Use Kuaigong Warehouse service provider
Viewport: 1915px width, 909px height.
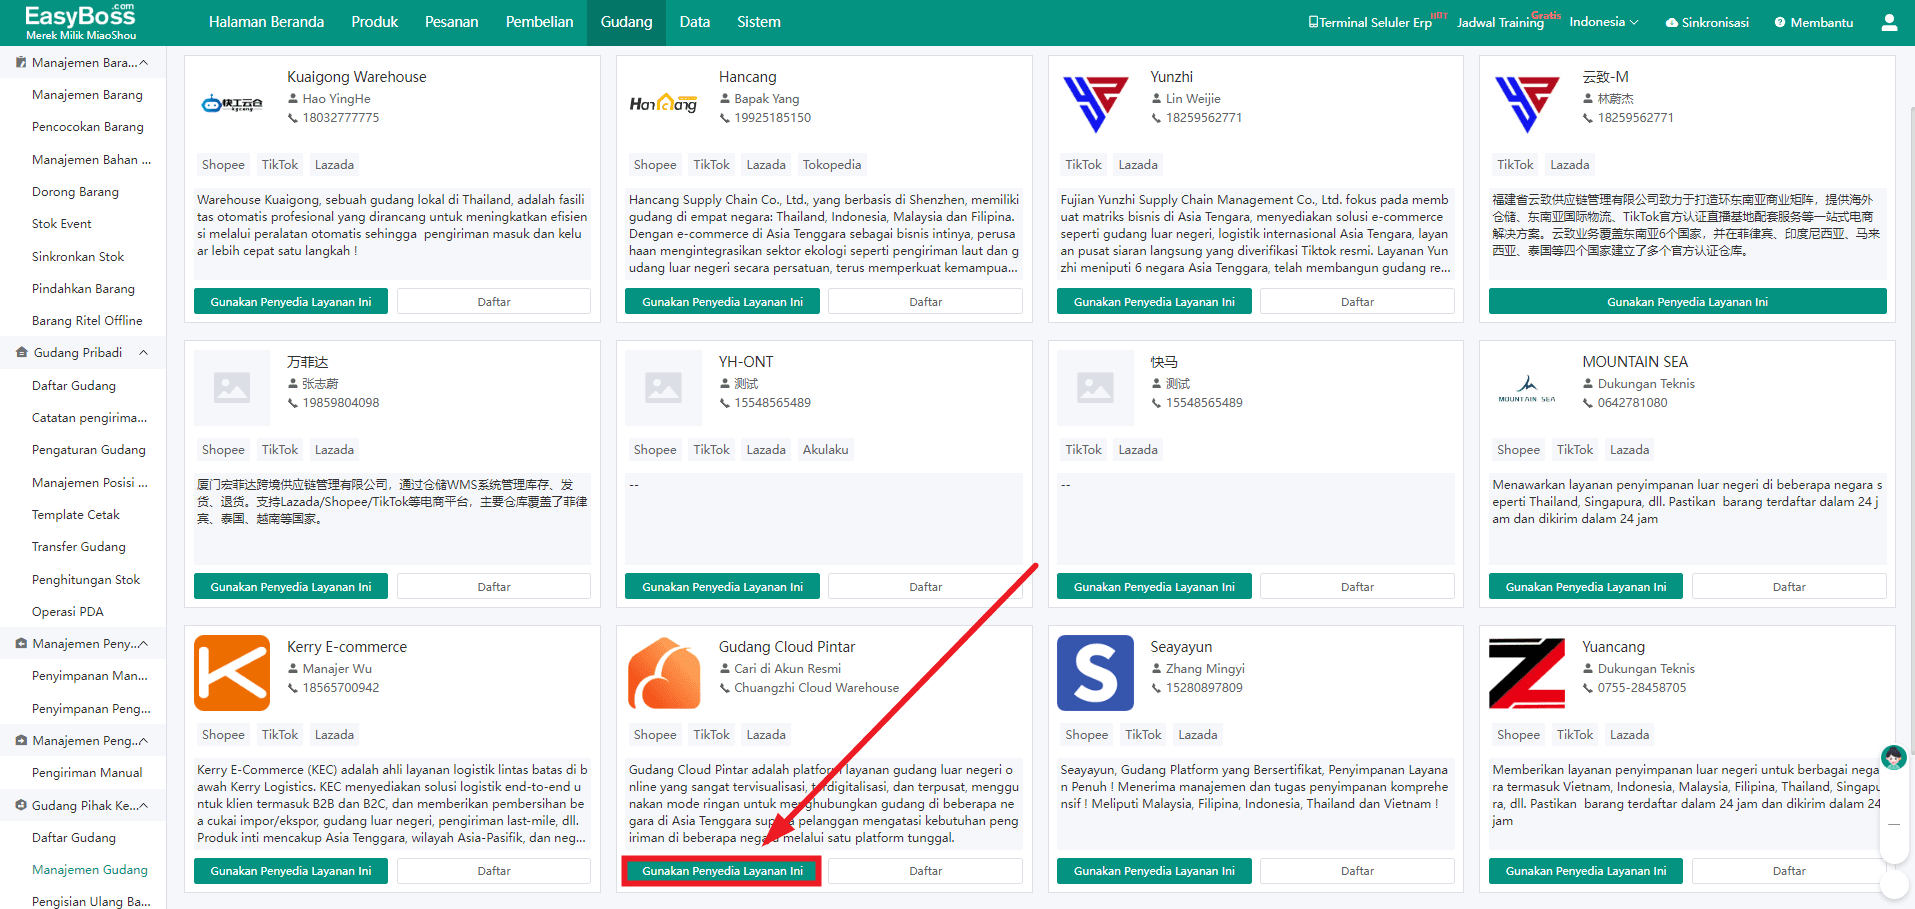tap(291, 301)
